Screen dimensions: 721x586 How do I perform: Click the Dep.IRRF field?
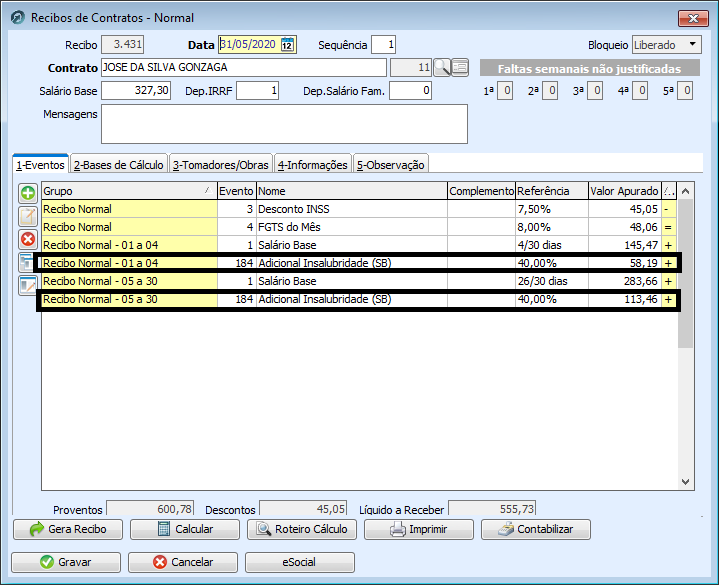[x=258, y=91]
